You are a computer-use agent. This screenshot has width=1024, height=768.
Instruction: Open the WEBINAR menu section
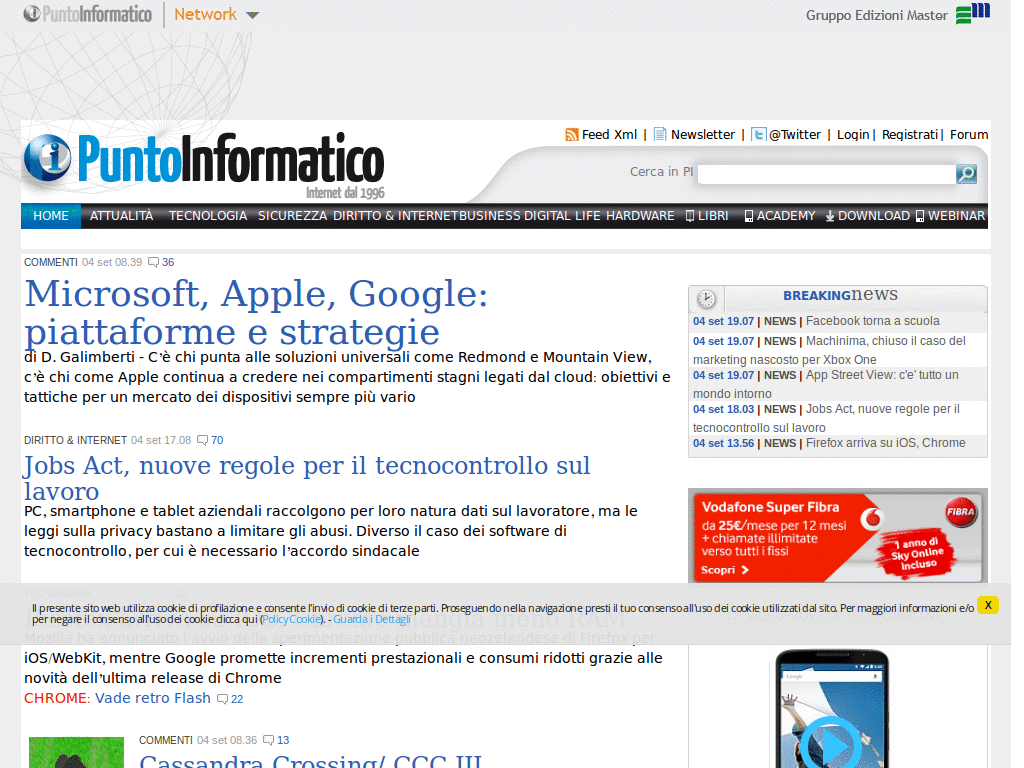(950, 216)
